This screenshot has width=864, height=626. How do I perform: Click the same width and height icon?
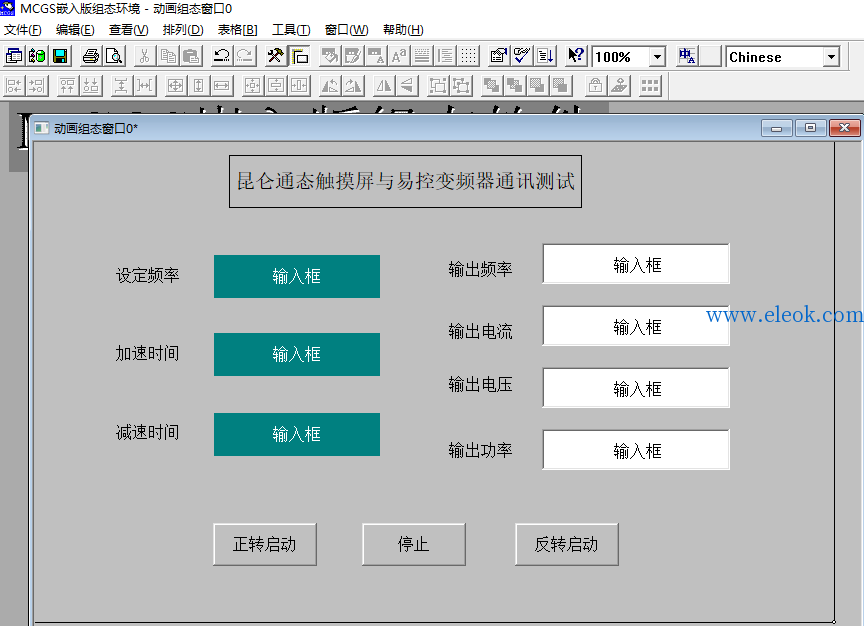pyautogui.click(x=175, y=86)
